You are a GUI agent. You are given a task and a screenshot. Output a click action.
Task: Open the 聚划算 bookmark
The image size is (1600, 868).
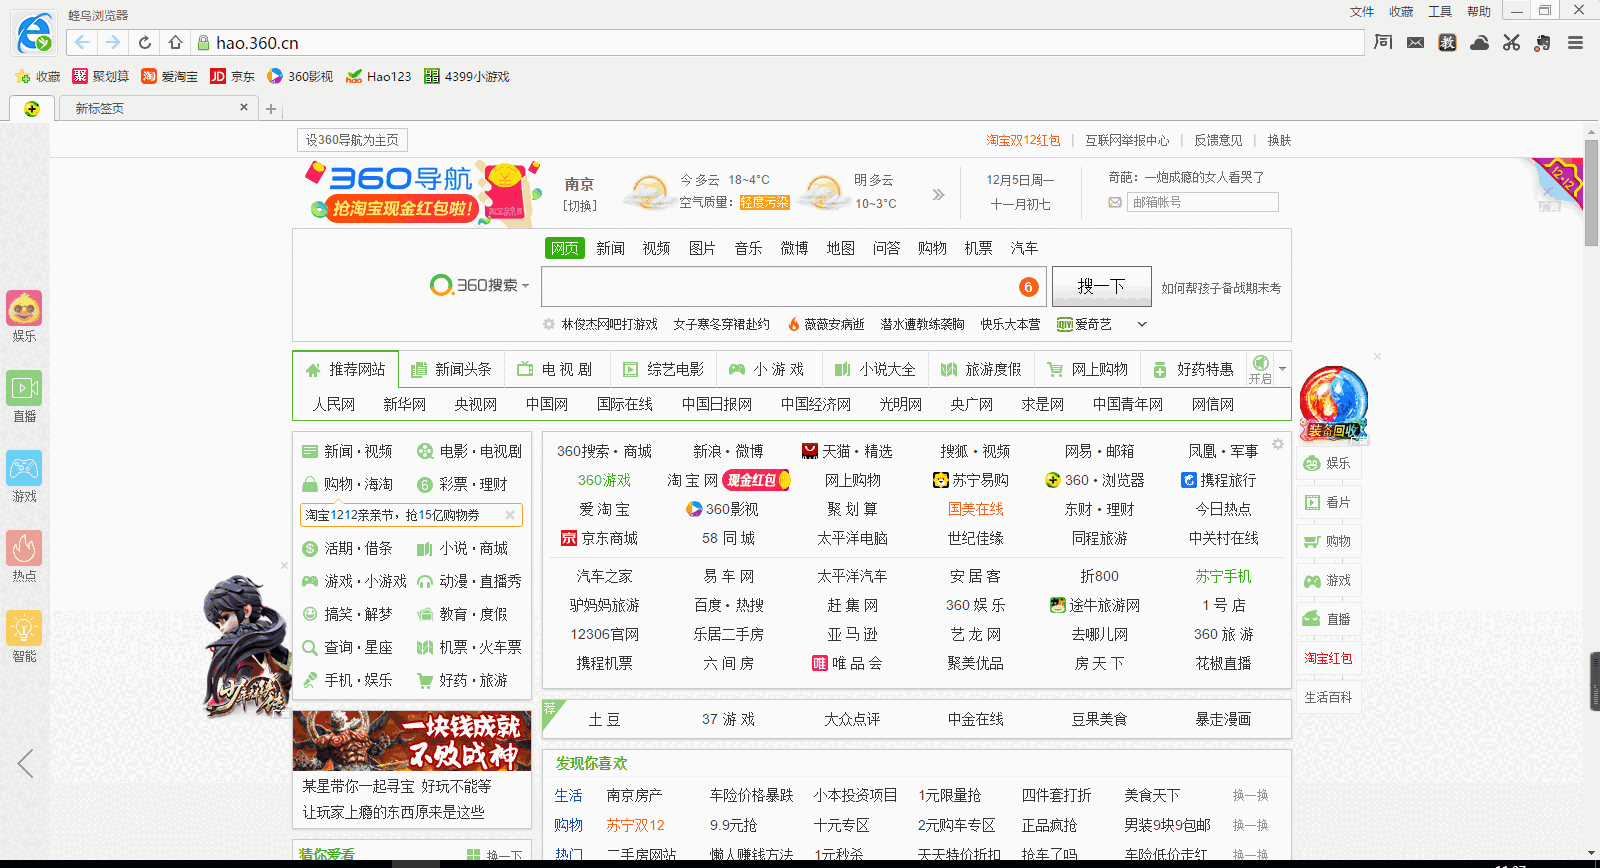(100, 76)
